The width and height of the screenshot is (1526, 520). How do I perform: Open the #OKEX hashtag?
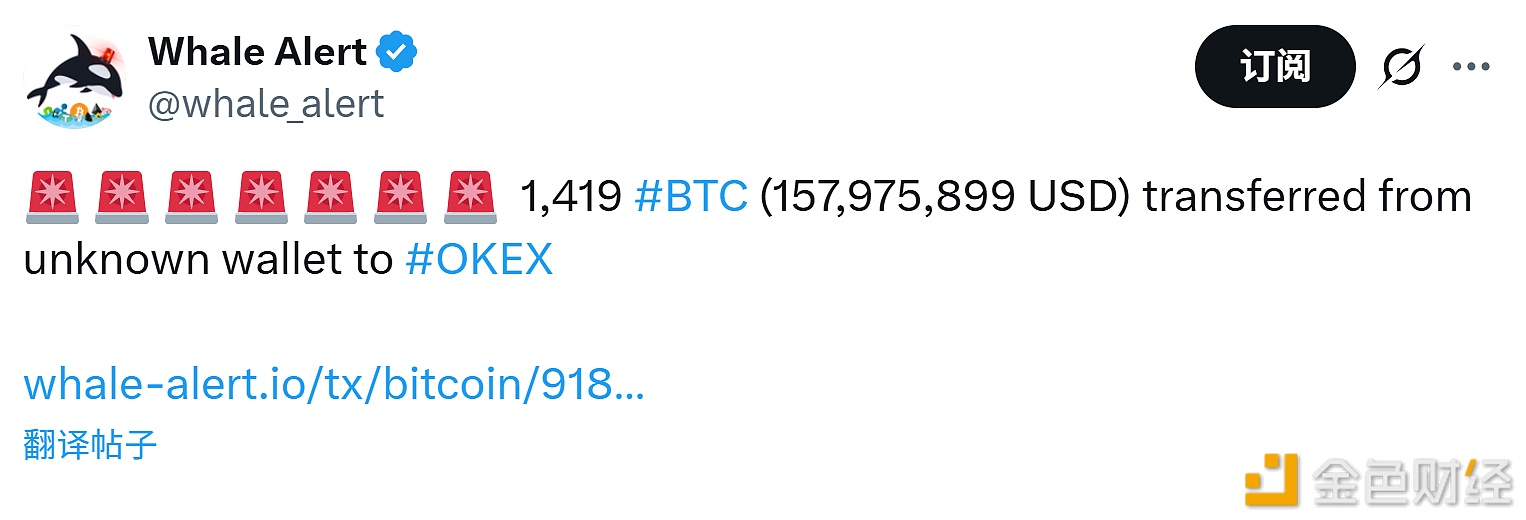click(479, 260)
